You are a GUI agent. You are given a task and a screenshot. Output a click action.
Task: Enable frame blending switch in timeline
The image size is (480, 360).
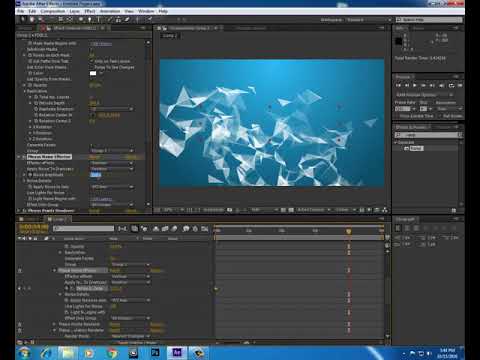pyautogui.click(x=165, y=229)
